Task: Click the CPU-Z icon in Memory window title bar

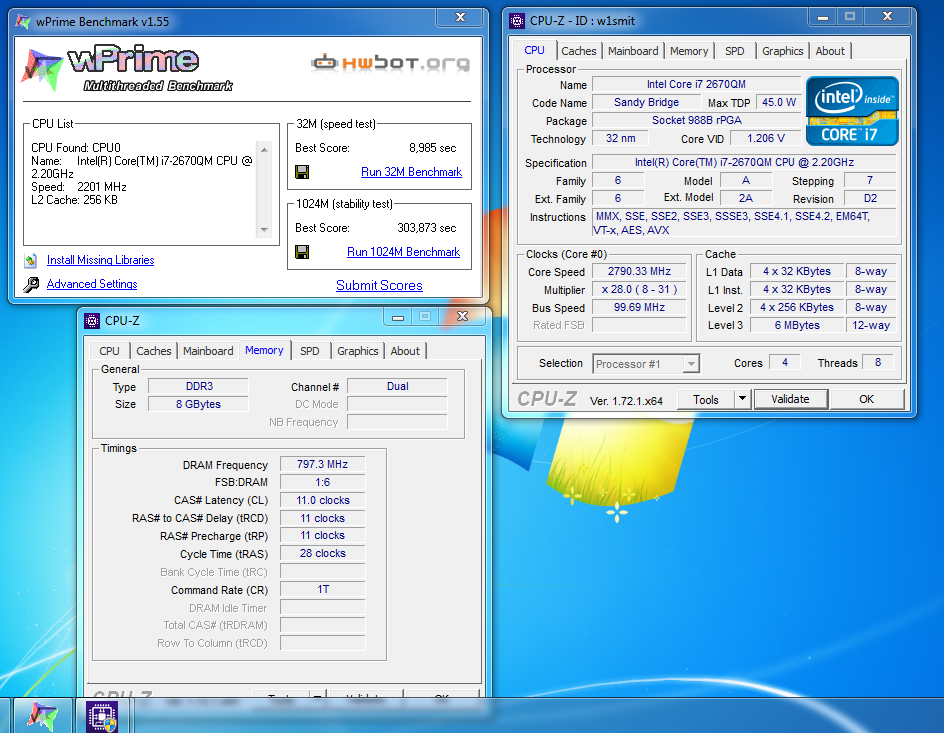Action: pyautogui.click(x=92, y=321)
